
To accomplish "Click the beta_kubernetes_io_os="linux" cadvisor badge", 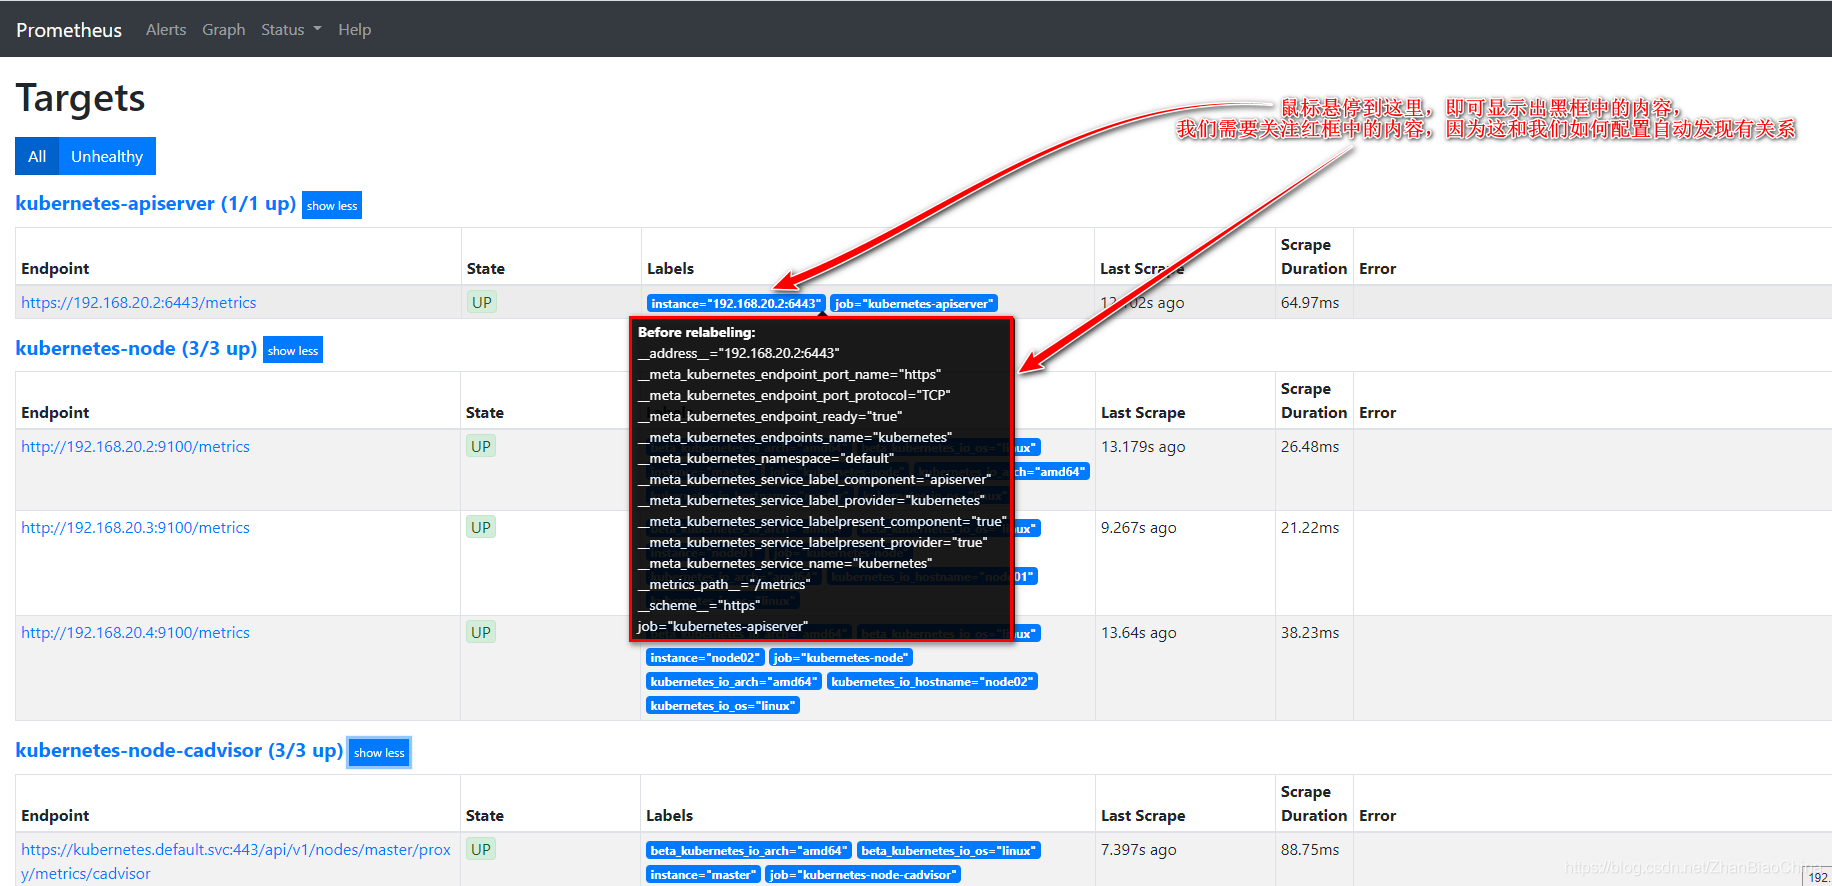I will (x=949, y=850).
